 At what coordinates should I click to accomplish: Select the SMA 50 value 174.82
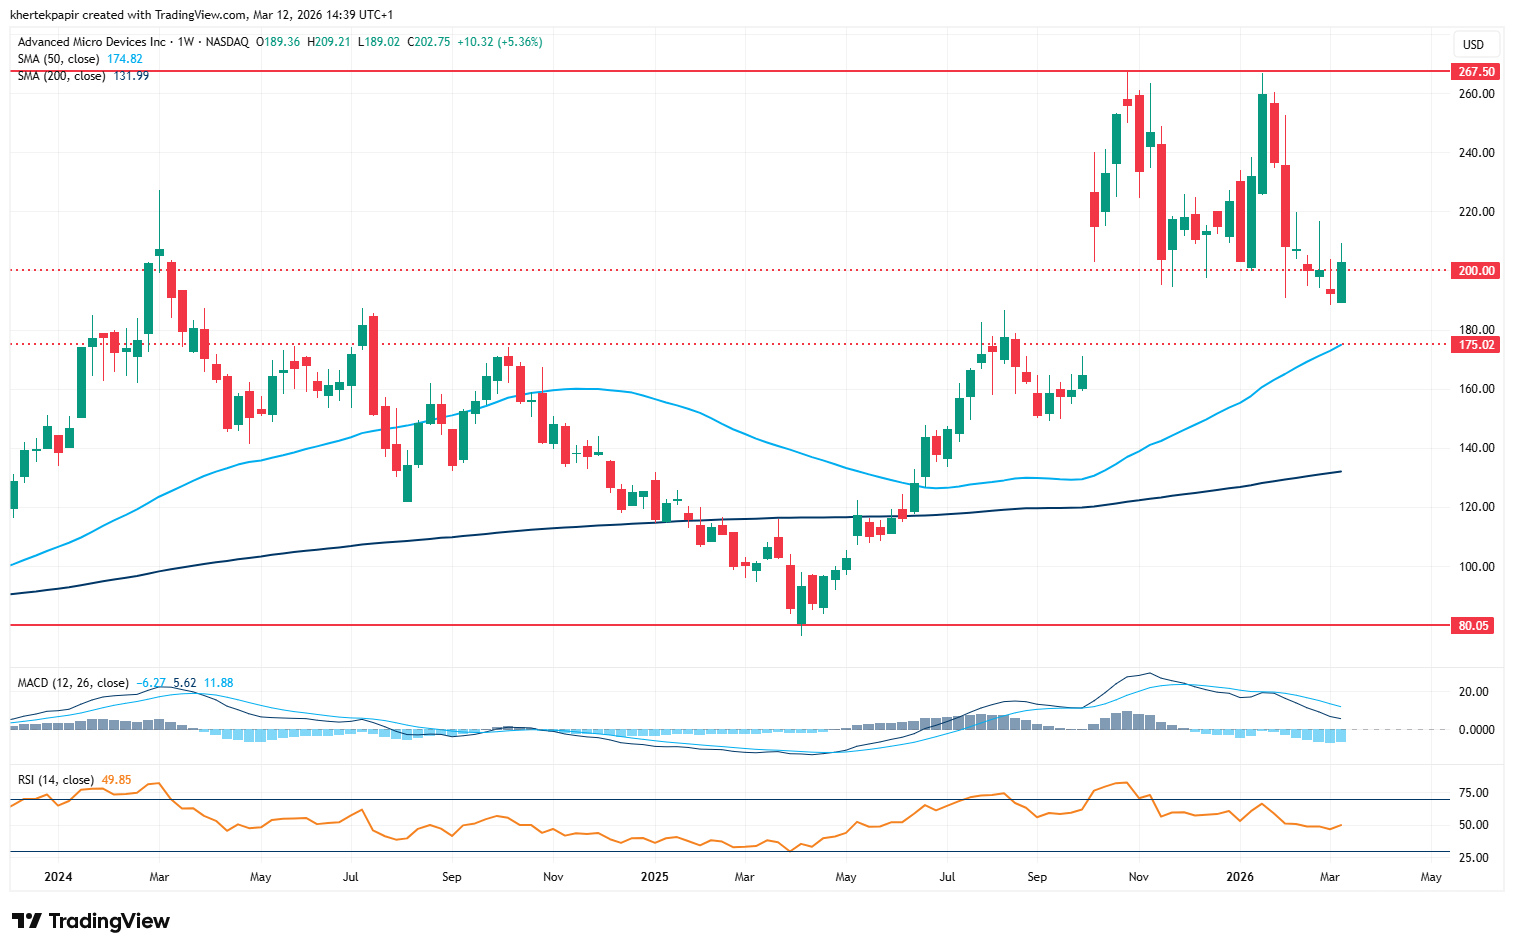pyautogui.click(x=124, y=59)
